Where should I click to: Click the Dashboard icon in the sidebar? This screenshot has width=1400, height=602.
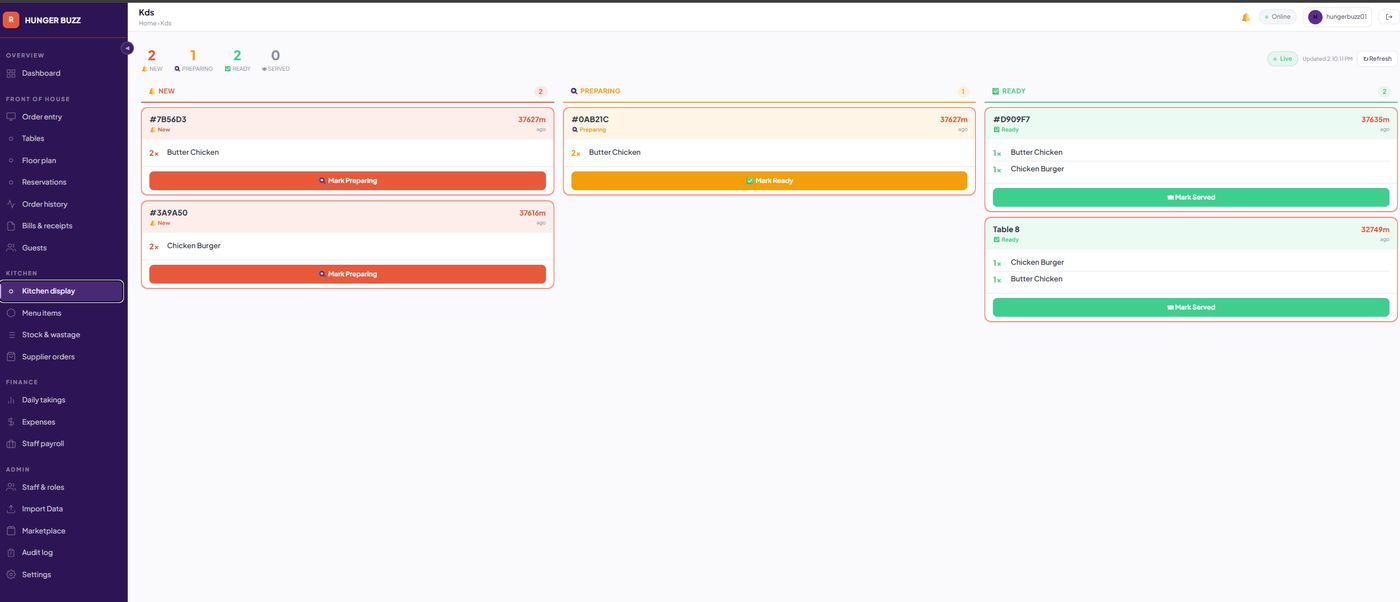pyautogui.click(x=11, y=73)
